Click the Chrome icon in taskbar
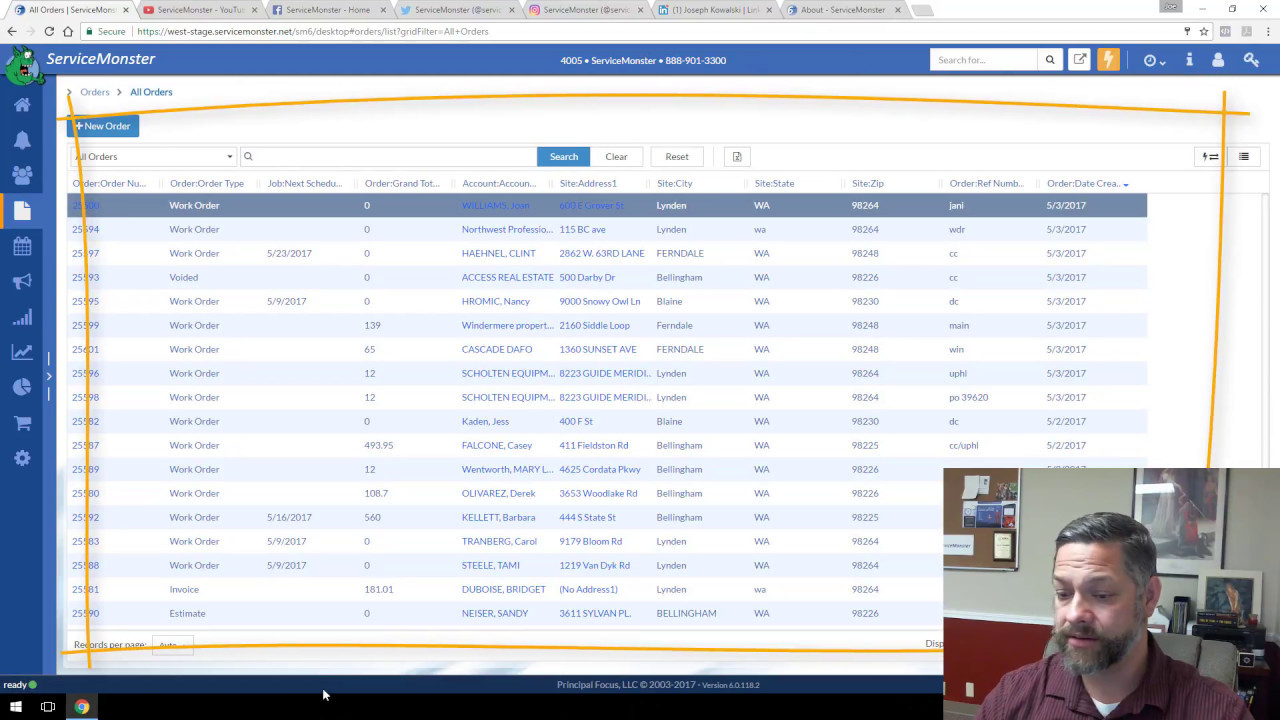This screenshot has height=720, width=1280. pyautogui.click(x=82, y=707)
